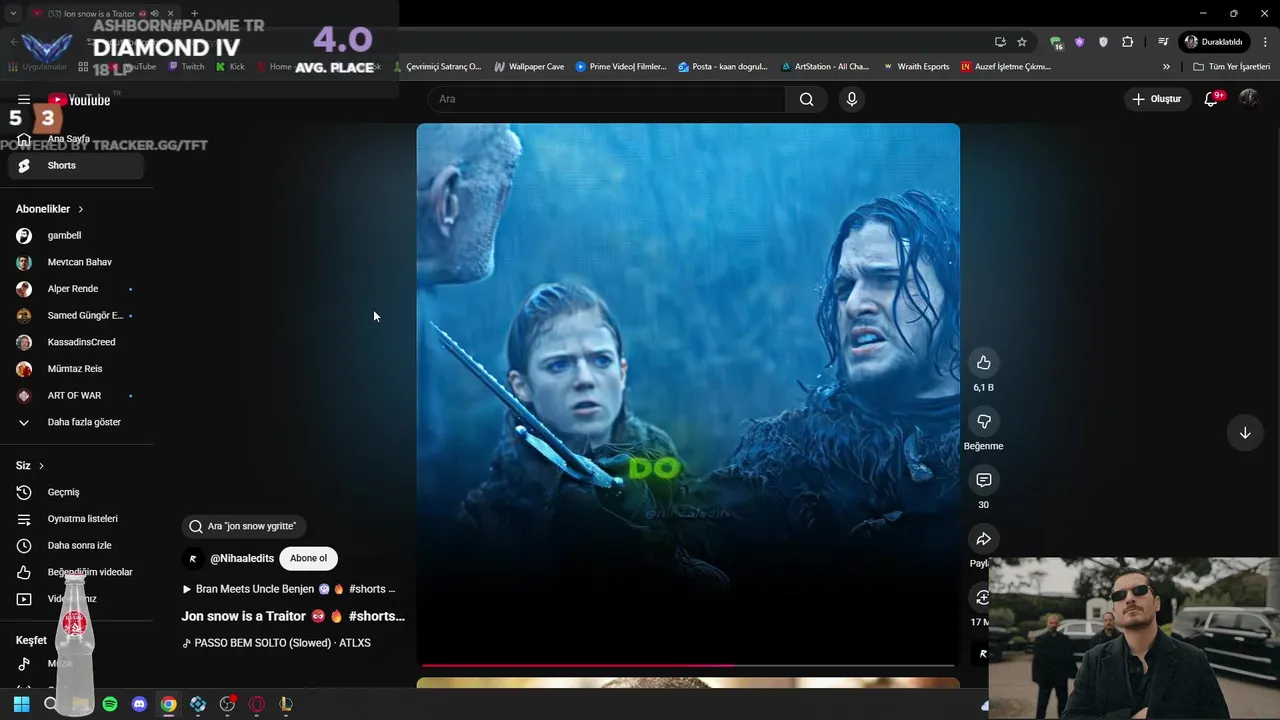Share this short
The image size is (1280, 720).
pyautogui.click(x=983, y=540)
